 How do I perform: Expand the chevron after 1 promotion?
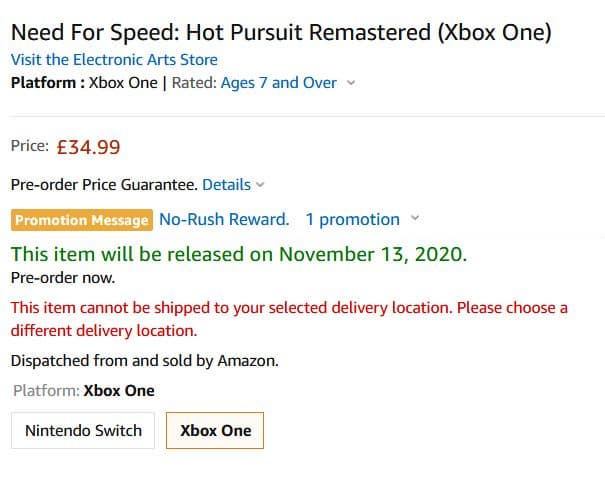pos(415,219)
